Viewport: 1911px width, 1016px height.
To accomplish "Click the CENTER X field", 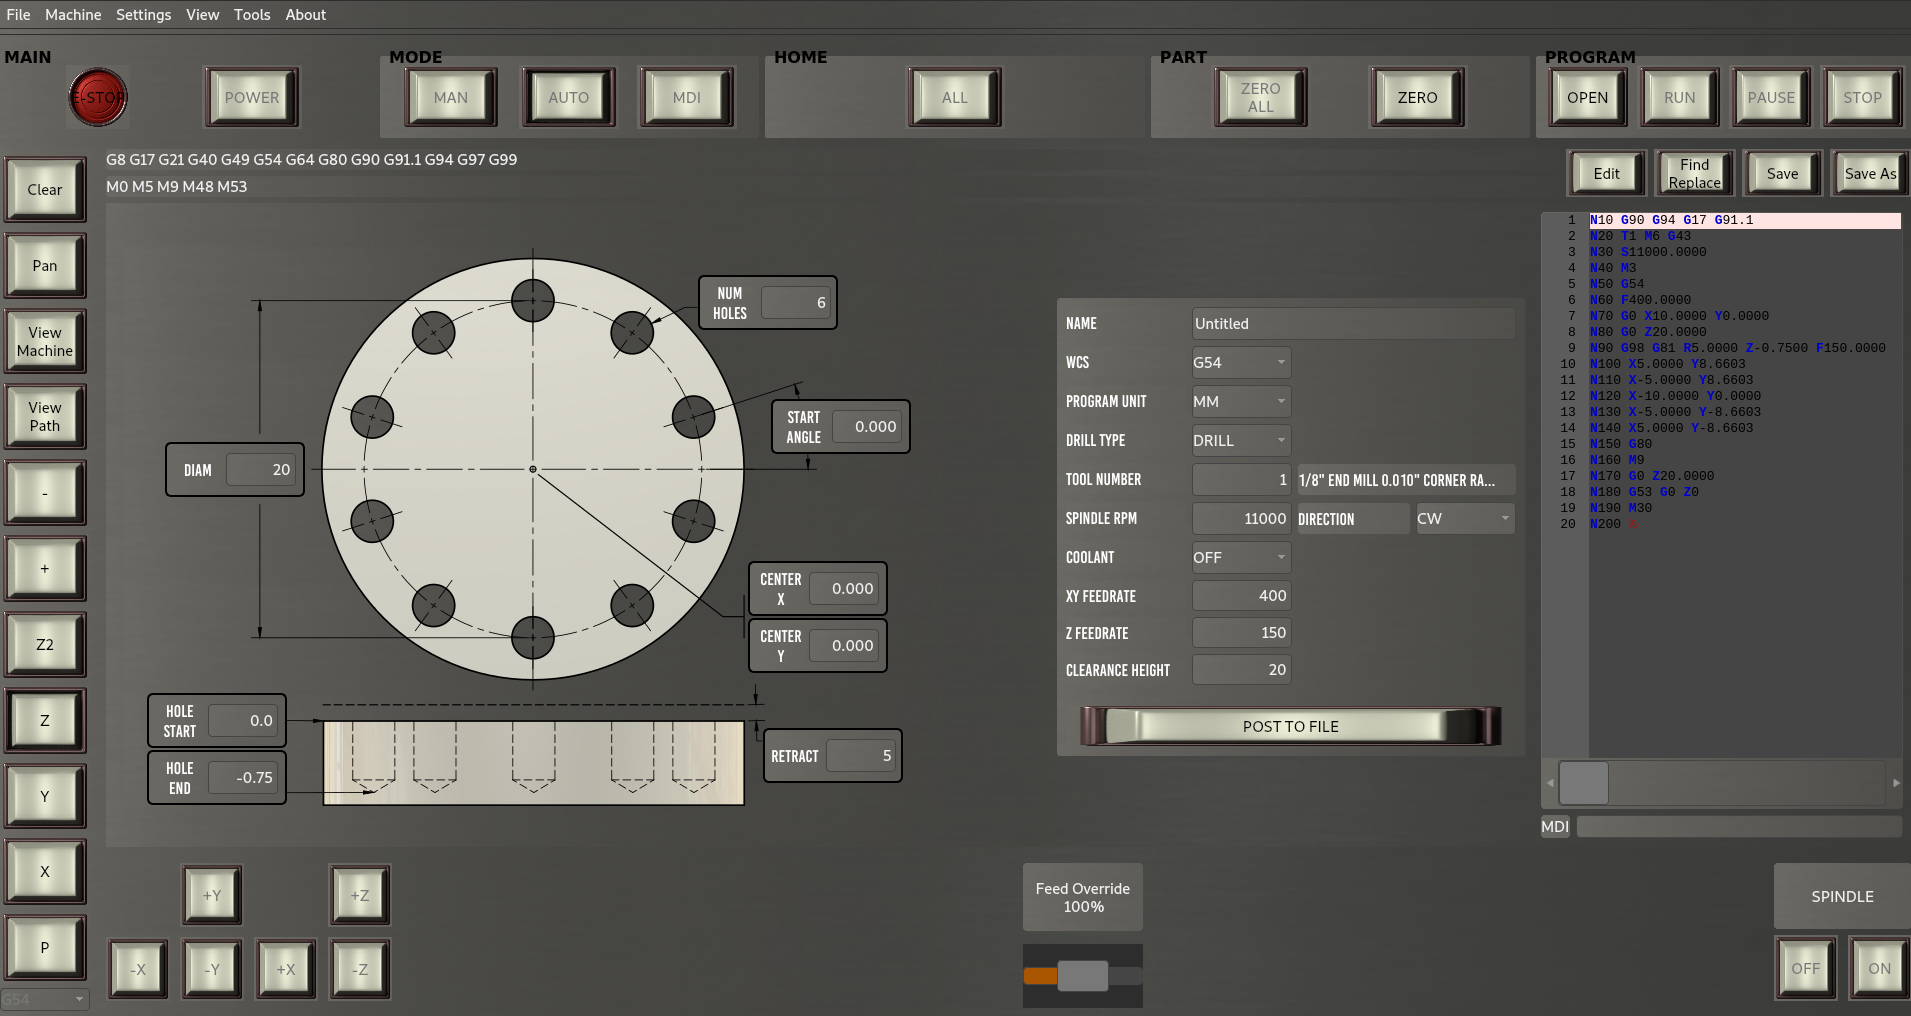I will click(845, 588).
